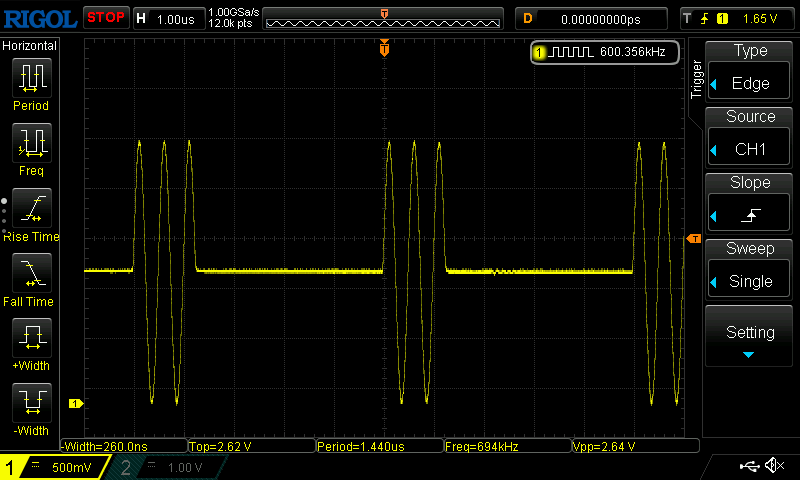The image size is (800, 480).
Task: Click the orange D delay indicator
Action: 528,19
